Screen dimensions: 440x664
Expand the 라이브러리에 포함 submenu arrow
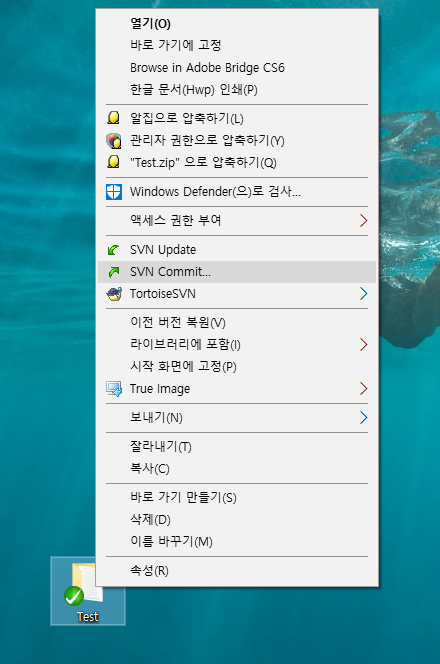363,344
